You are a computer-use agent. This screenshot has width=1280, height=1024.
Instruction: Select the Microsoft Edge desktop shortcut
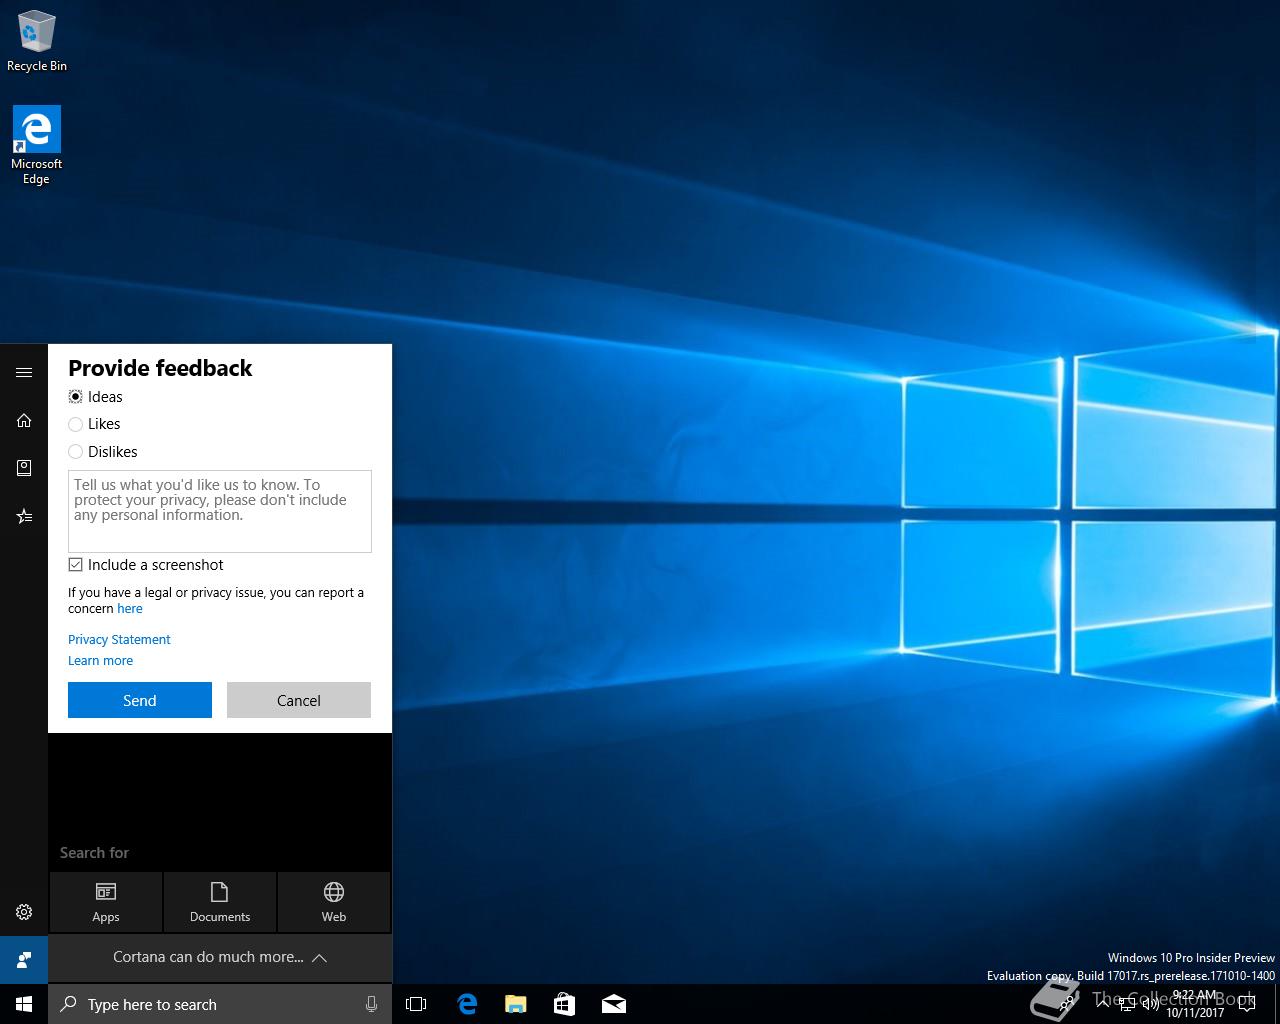click(x=37, y=146)
